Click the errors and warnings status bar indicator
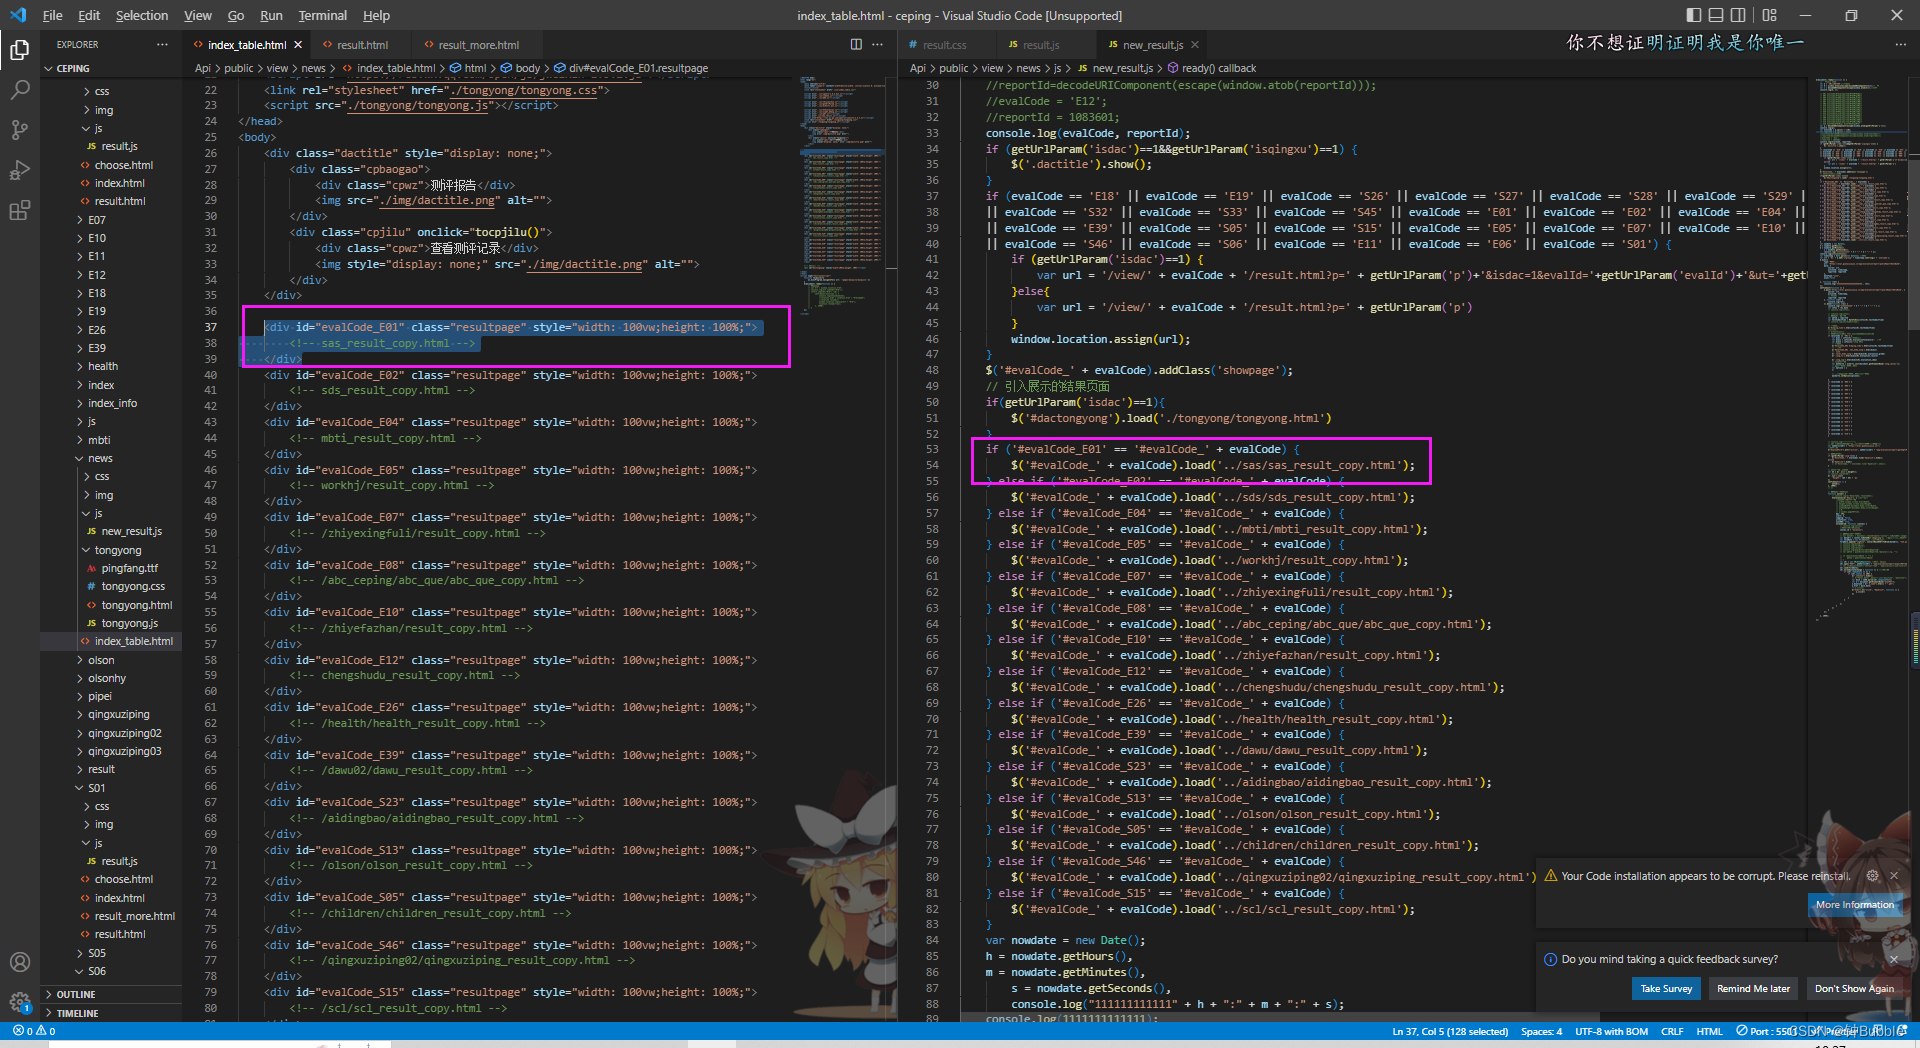 click(34, 1030)
